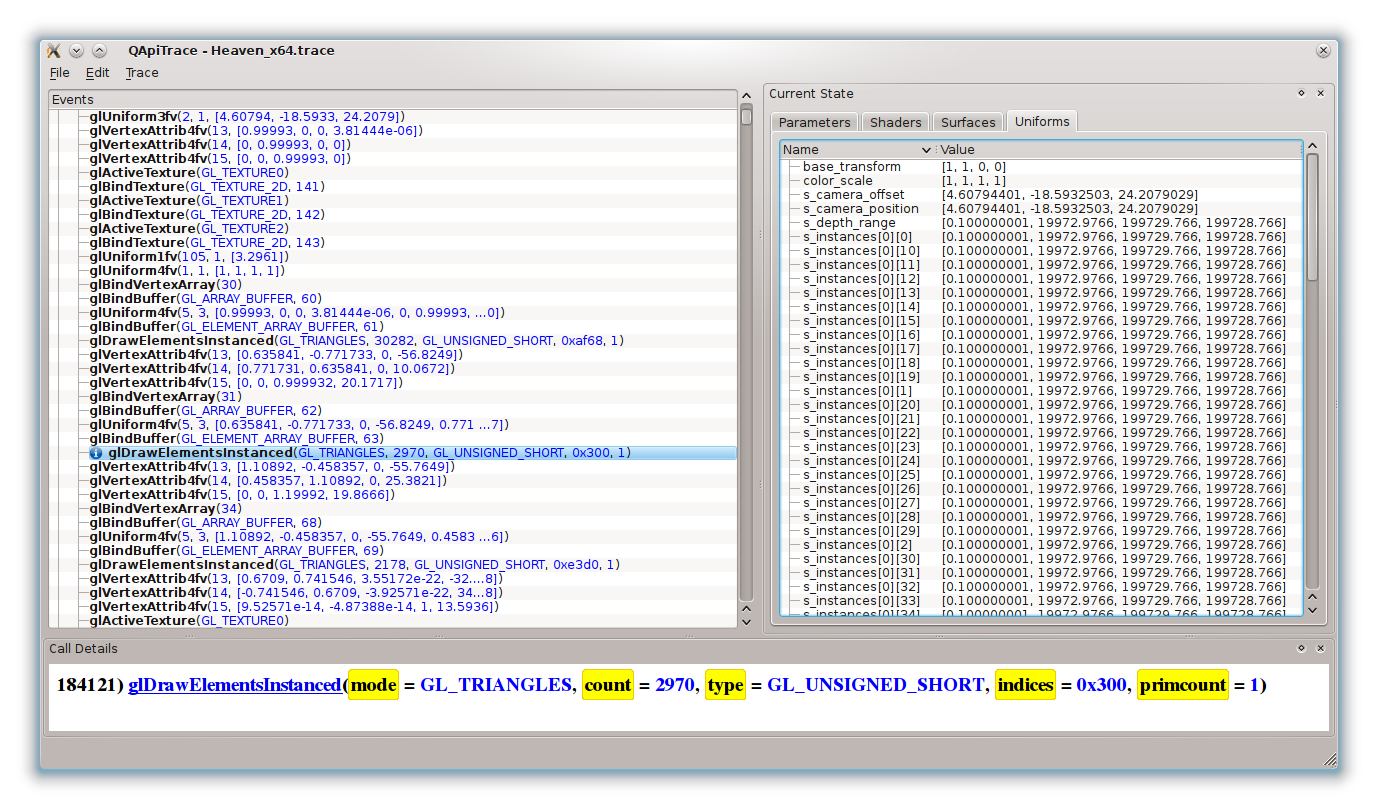Detach the Current State panel using its float icon
Viewport: 1378px width, 809px height.
click(1300, 92)
